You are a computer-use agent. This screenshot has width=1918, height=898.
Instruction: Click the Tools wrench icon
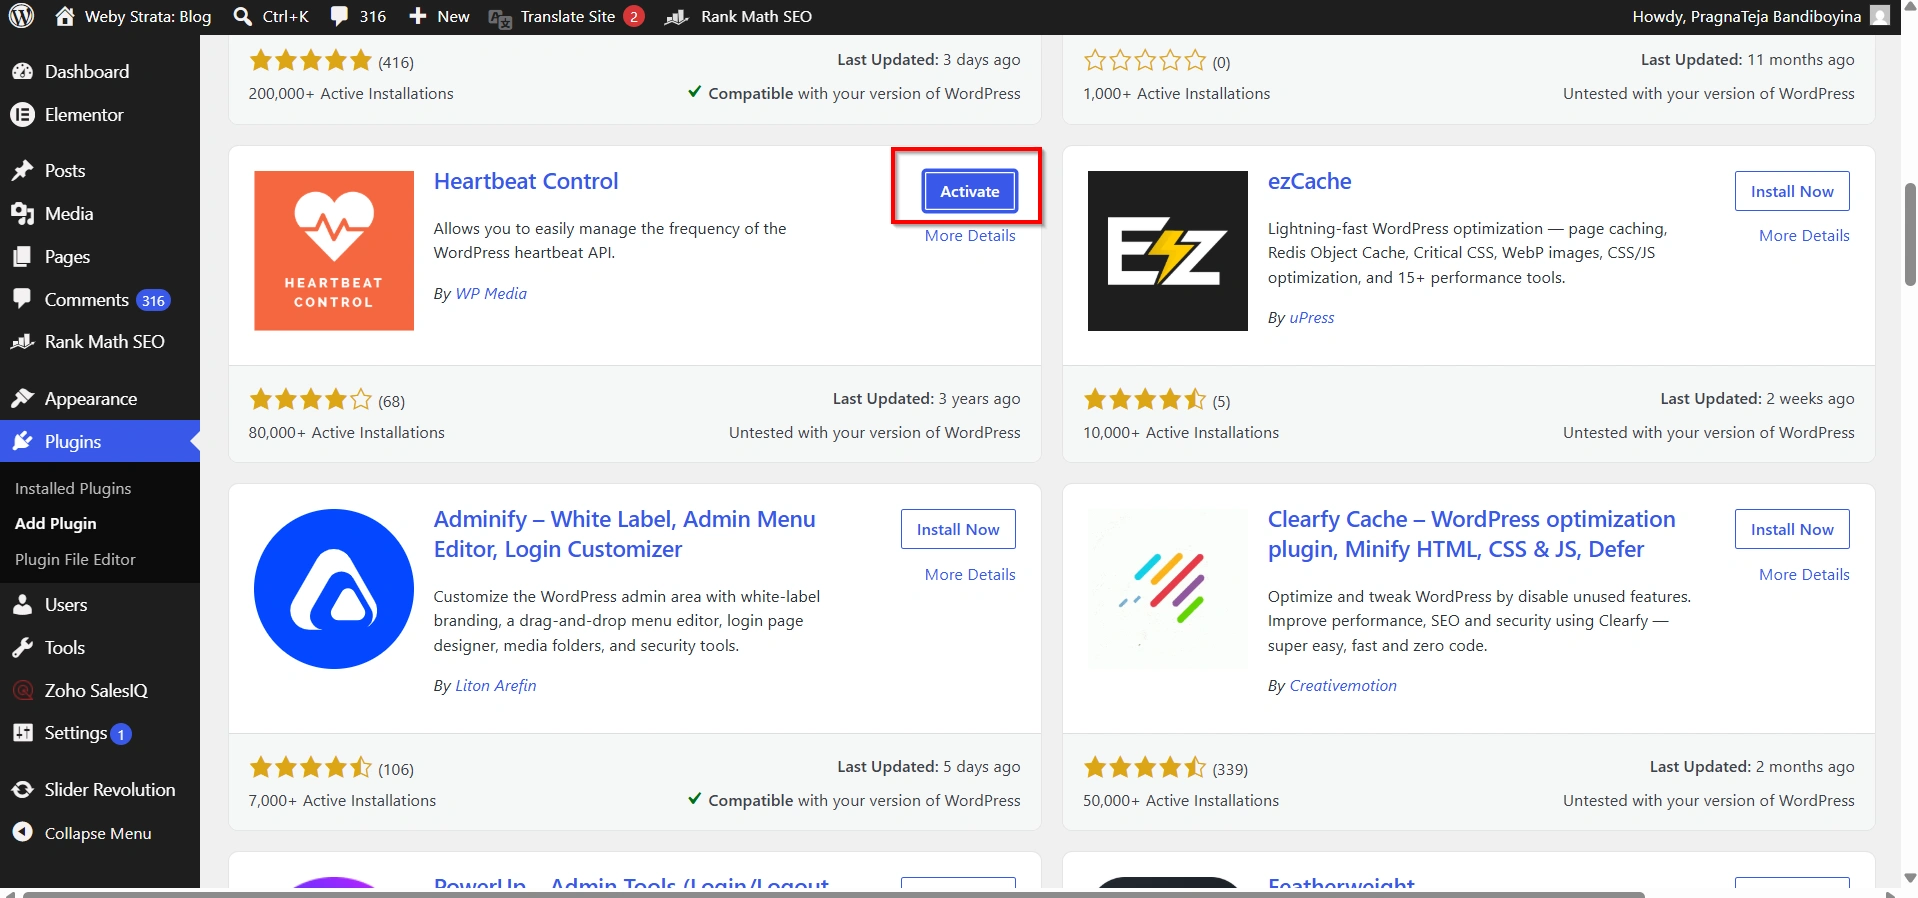coord(22,647)
